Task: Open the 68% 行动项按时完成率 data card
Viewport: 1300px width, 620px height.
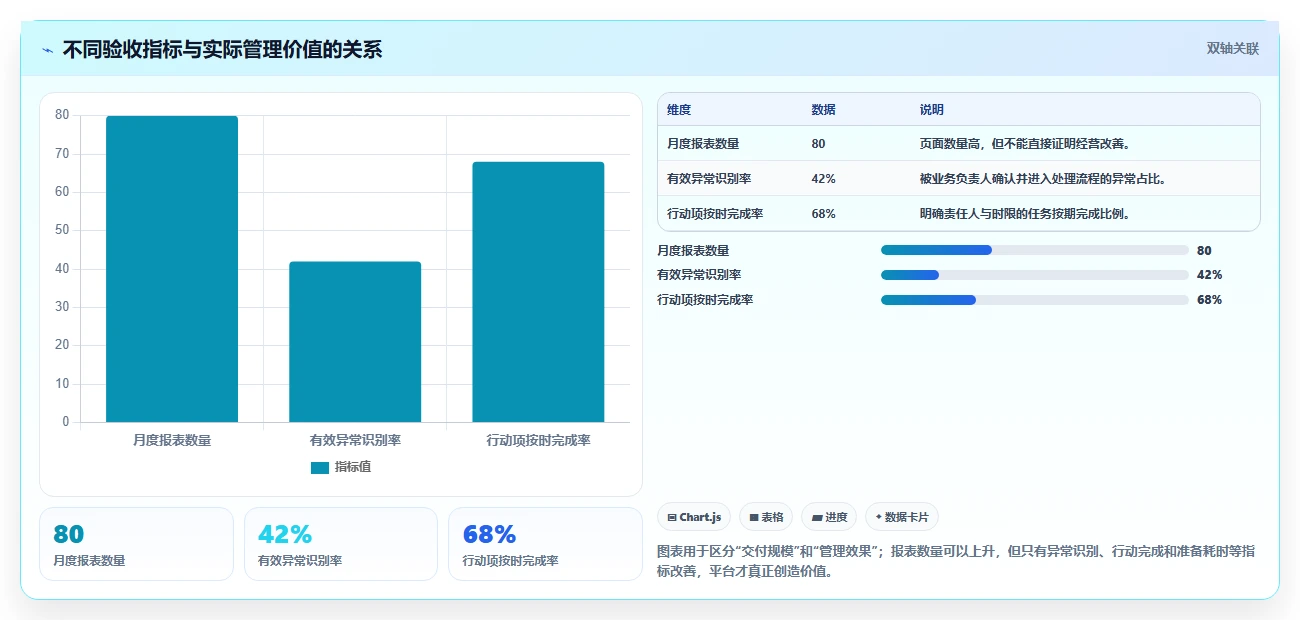Action: point(545,544)
